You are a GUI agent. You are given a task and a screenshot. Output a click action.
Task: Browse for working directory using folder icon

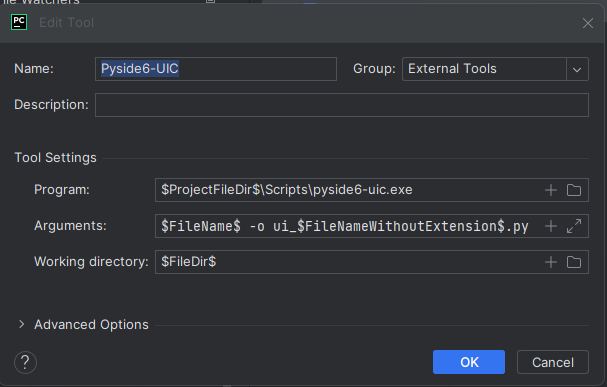(574, 262)
